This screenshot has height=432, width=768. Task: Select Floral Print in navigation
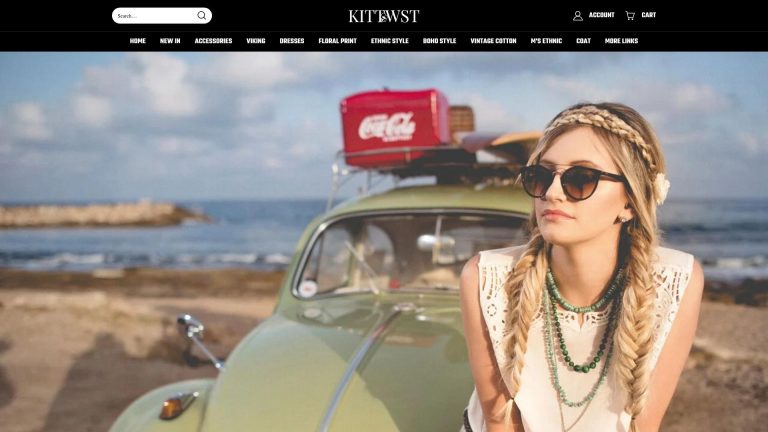(x=337, y=41)
